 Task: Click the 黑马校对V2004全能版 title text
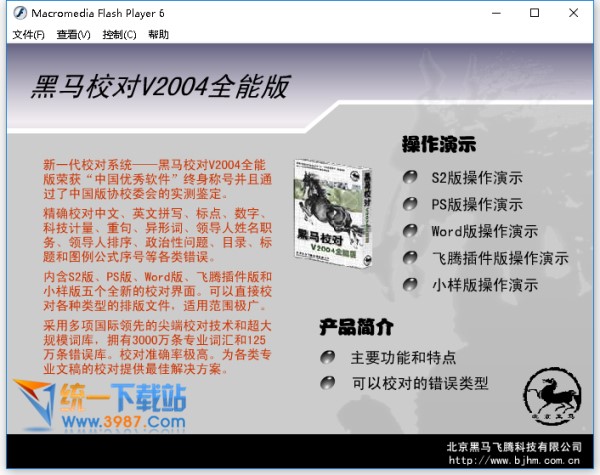tap(160, 87)
